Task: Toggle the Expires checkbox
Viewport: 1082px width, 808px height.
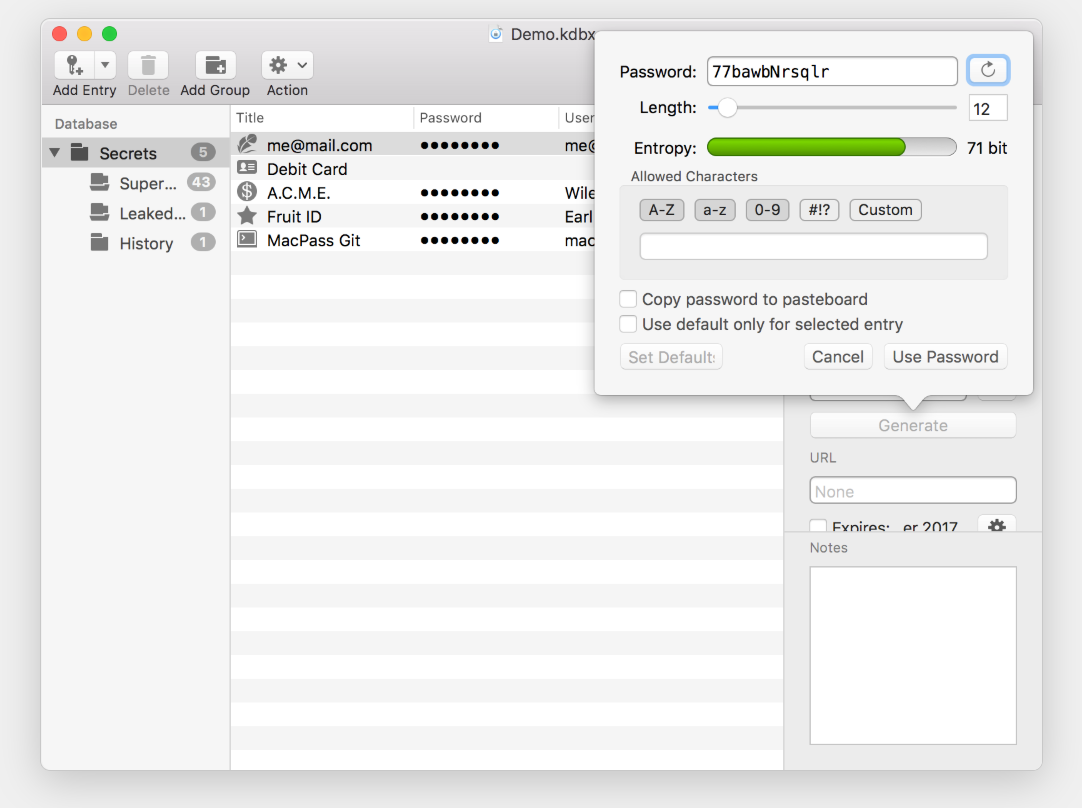Action: pos(818,526)
